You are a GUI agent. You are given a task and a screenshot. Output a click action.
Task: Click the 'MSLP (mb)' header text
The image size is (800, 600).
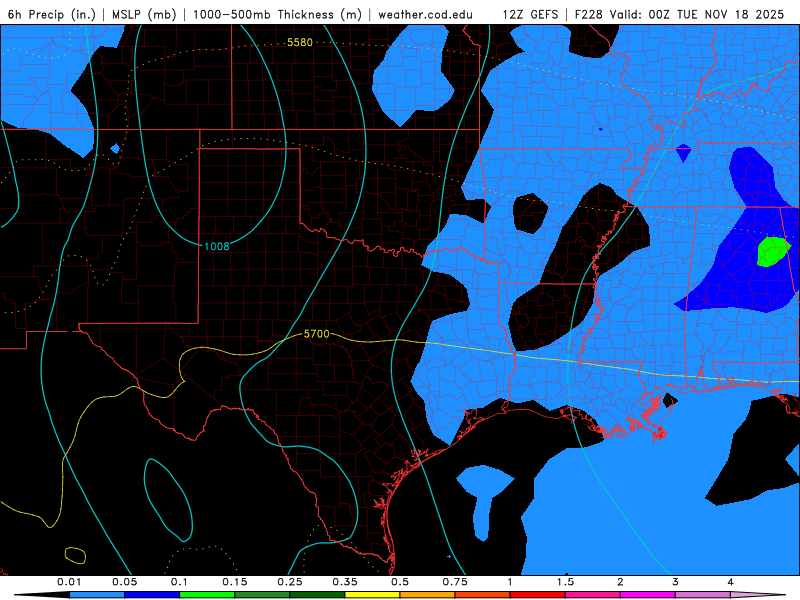point(144,14)
